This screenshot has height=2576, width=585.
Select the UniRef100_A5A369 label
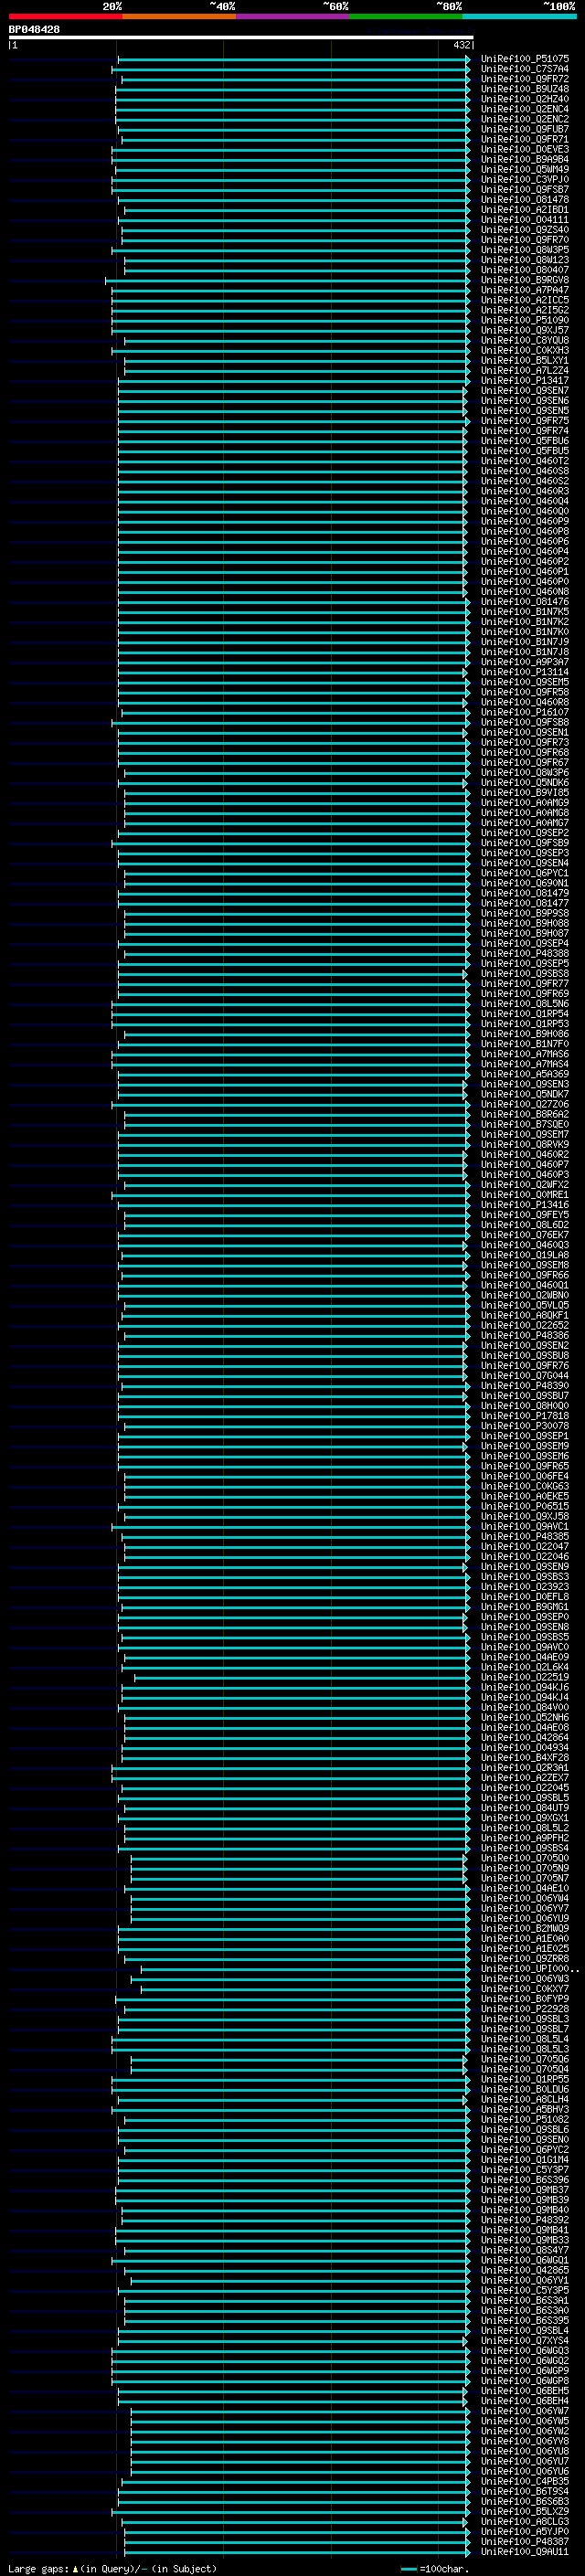click(x=525, y=1074)
